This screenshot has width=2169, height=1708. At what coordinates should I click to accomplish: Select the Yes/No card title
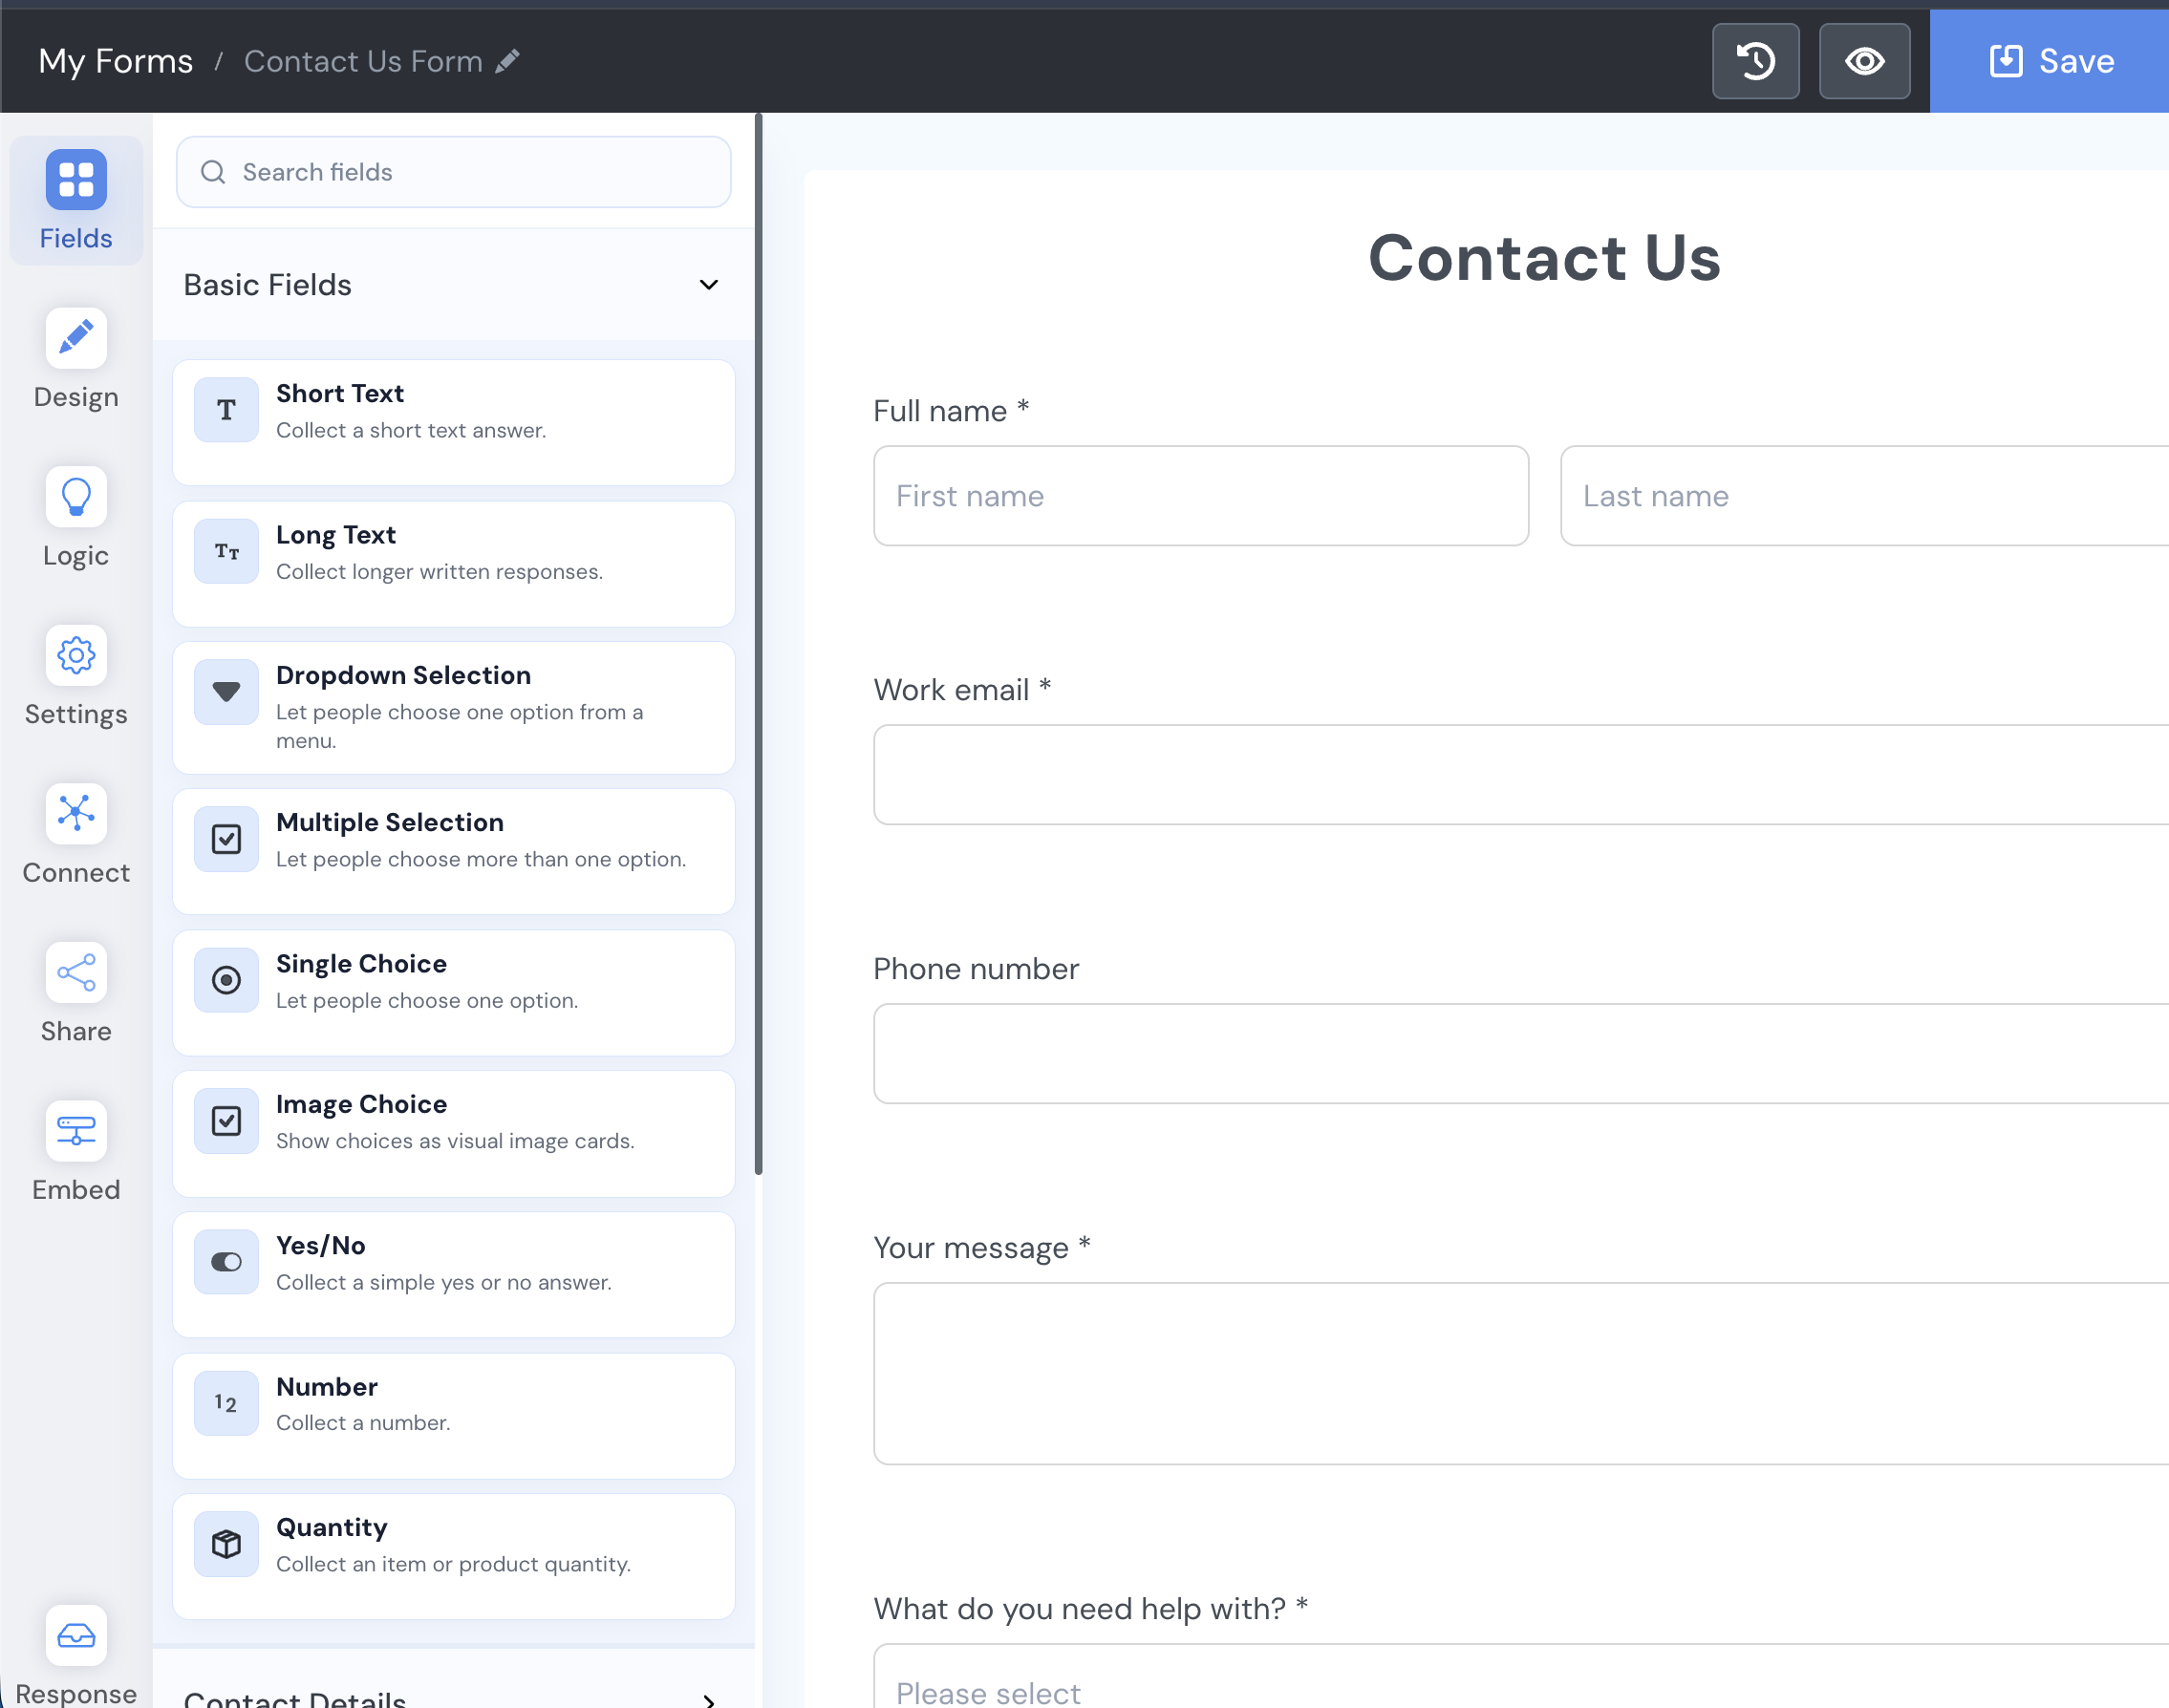(321, 1245)
